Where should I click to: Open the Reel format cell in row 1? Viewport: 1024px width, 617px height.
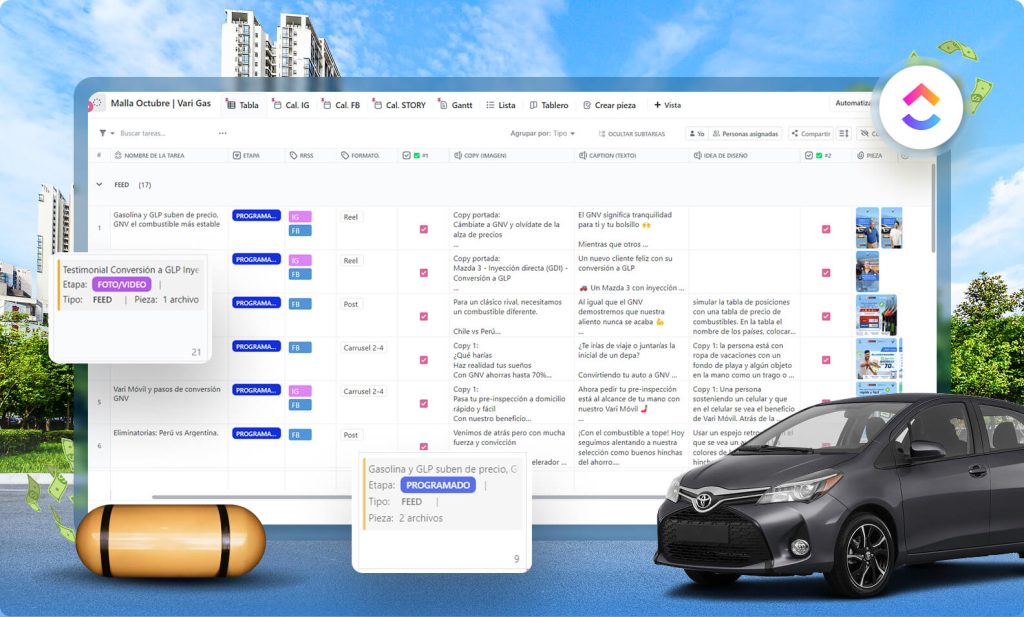pyautogui.click(x=351, y=217)
